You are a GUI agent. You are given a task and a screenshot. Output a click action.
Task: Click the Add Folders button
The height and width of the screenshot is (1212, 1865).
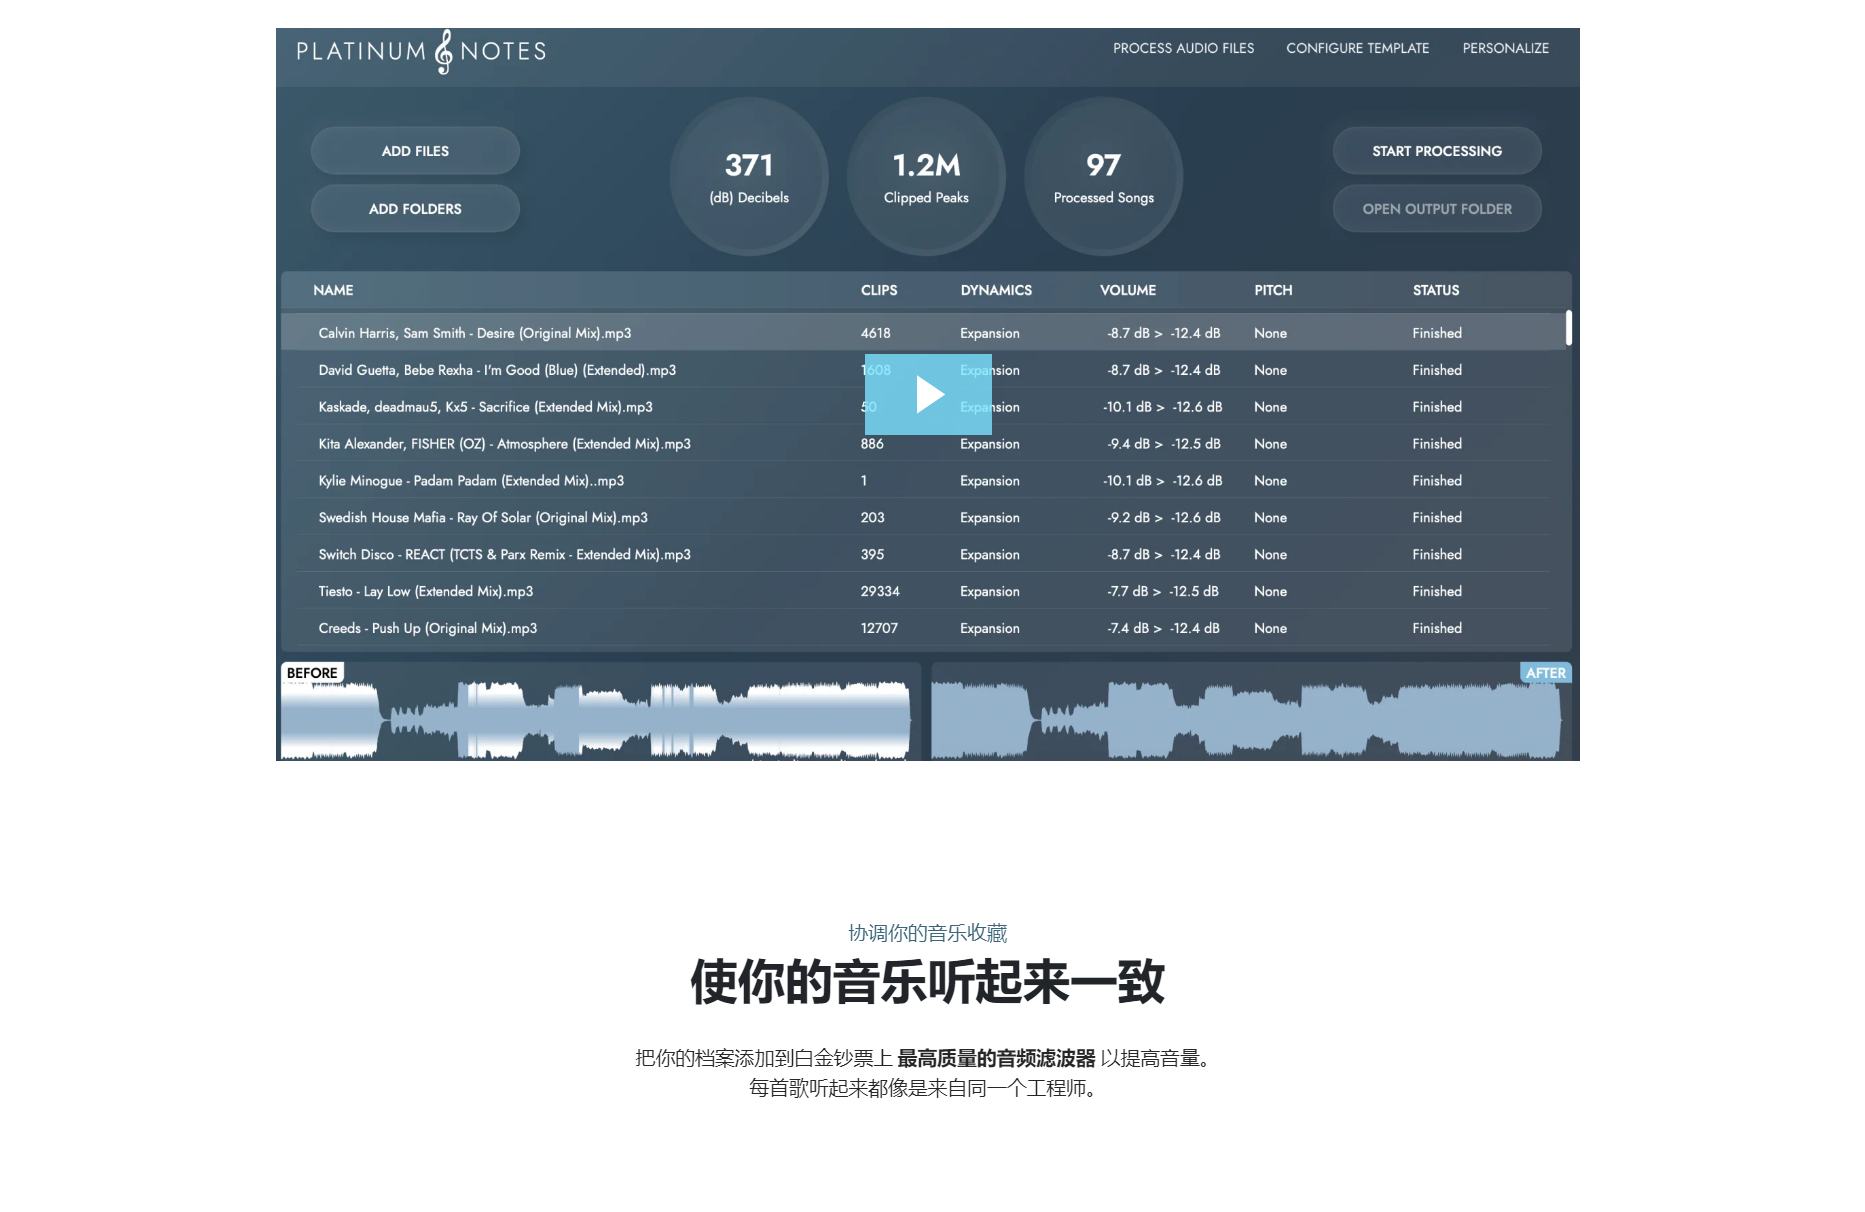pyautogui.click(x=415, y=209)
